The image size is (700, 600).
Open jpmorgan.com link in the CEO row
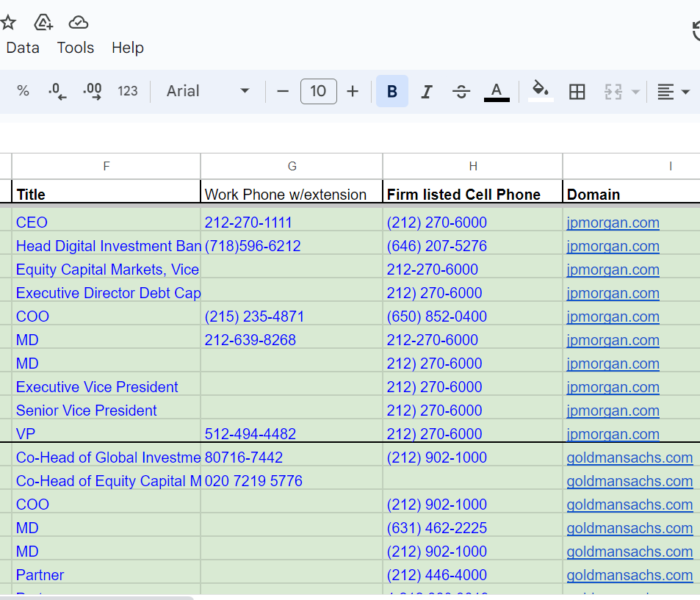pos(613,222)
